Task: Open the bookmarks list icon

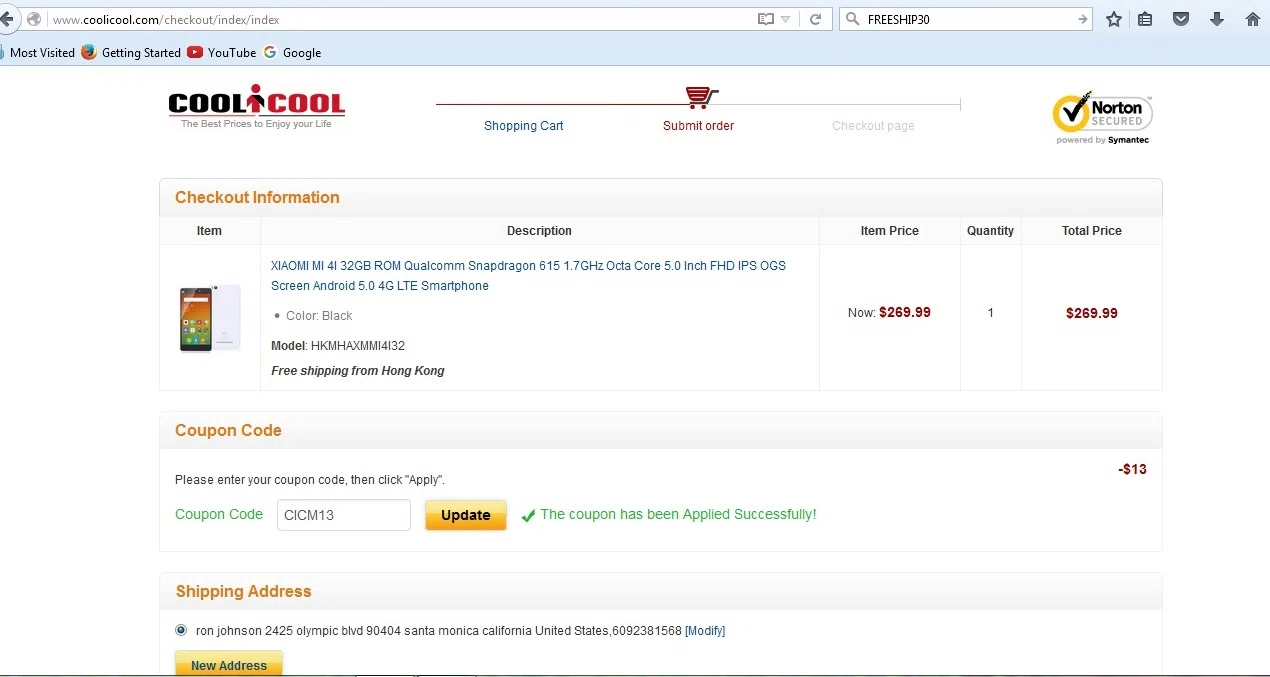Action: [x=1146, y=19]
